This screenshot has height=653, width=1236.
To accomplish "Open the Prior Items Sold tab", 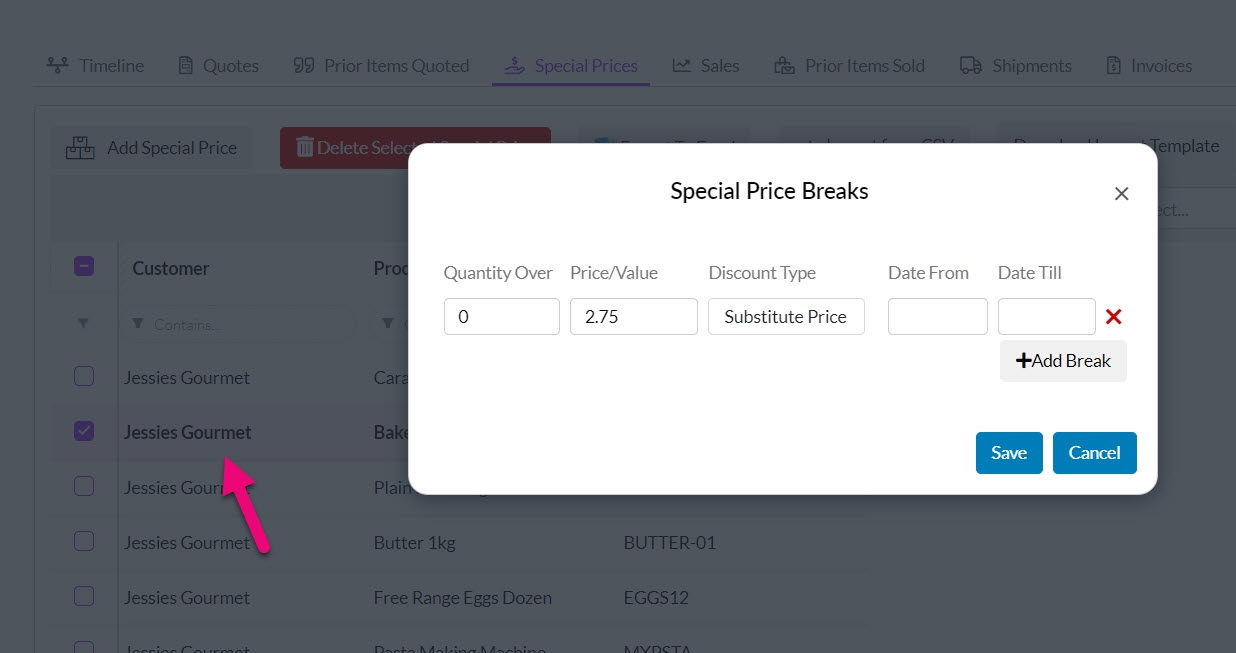I will (x=850, y=66).
